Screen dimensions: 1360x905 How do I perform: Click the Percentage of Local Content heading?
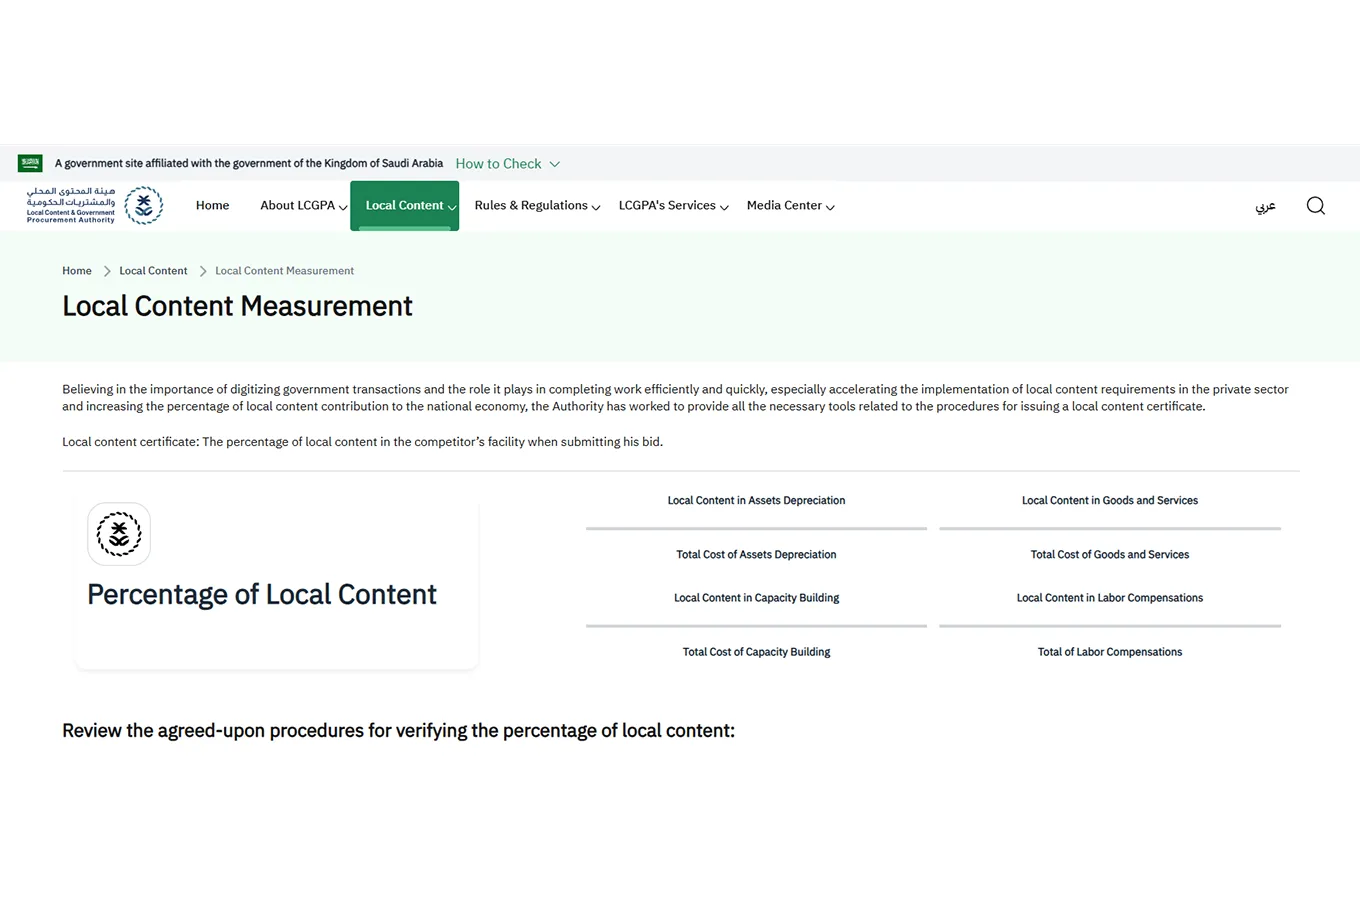262,595
